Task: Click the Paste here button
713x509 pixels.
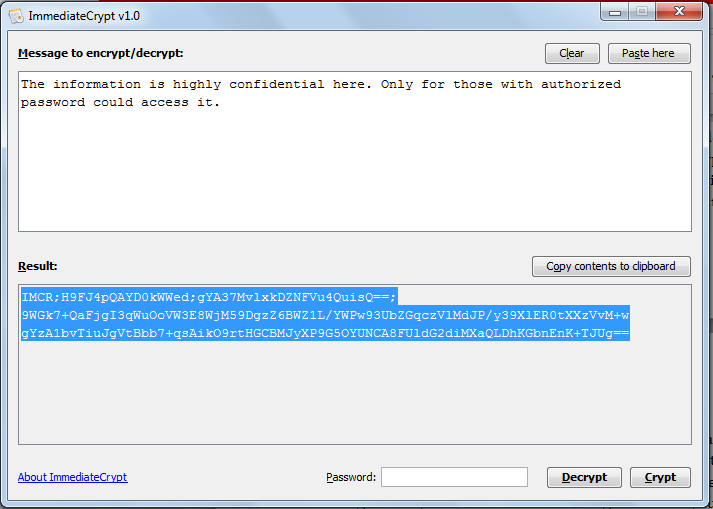Action: point(648,53)
